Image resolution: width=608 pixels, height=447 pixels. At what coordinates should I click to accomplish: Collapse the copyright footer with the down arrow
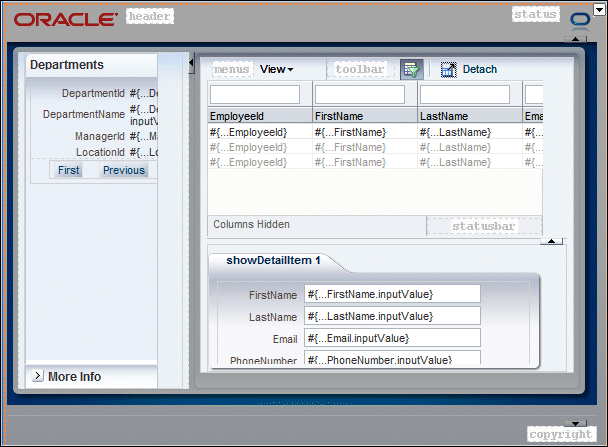[575, 423]
